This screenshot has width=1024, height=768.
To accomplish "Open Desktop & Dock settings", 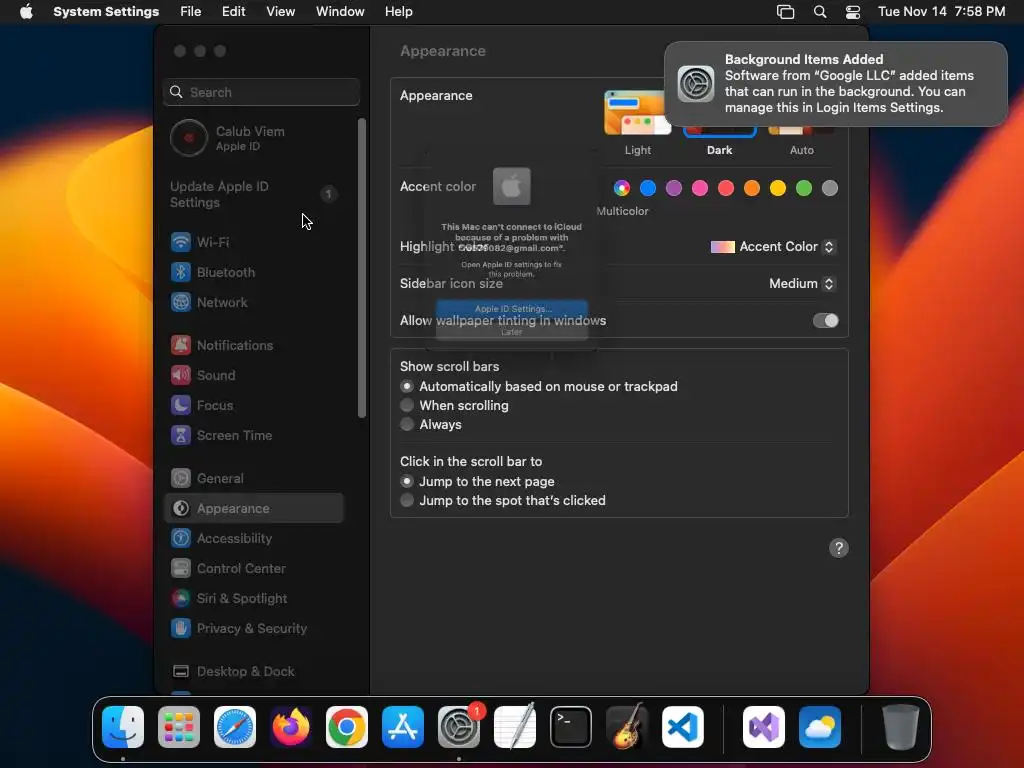I will click(254, 672).
